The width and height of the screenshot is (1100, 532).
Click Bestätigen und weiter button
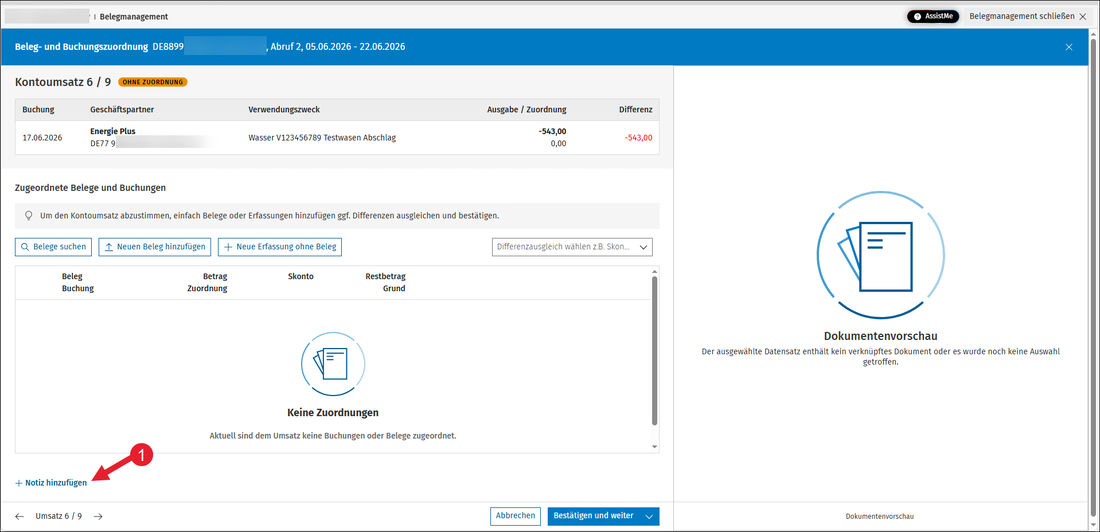pos(593,516)
